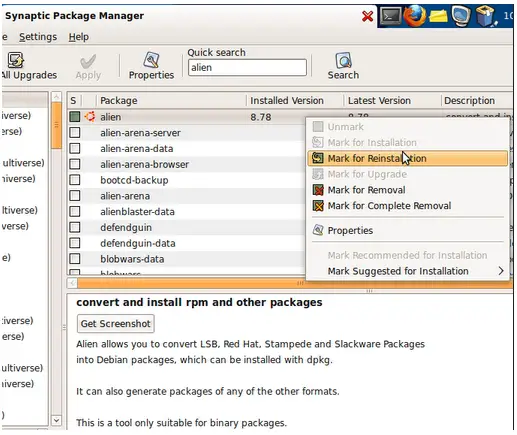Toggle checkbox for defendguin package
The image size is (517, 435).
coord(75,227)
